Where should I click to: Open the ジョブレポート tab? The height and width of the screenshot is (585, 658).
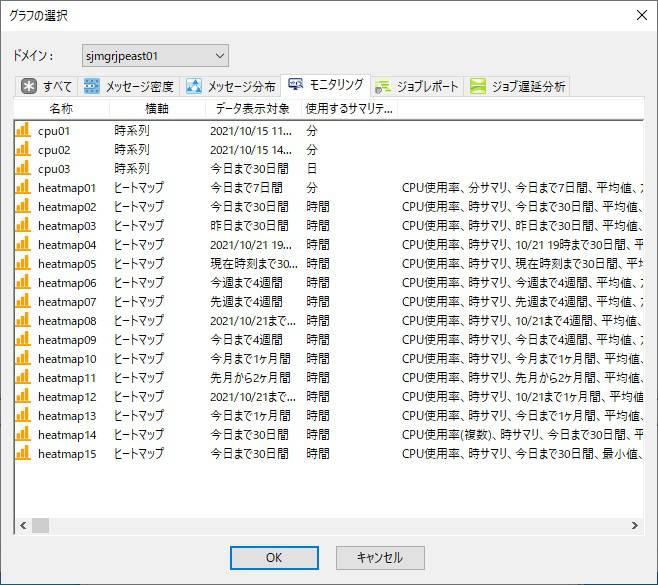pos(417,86)
